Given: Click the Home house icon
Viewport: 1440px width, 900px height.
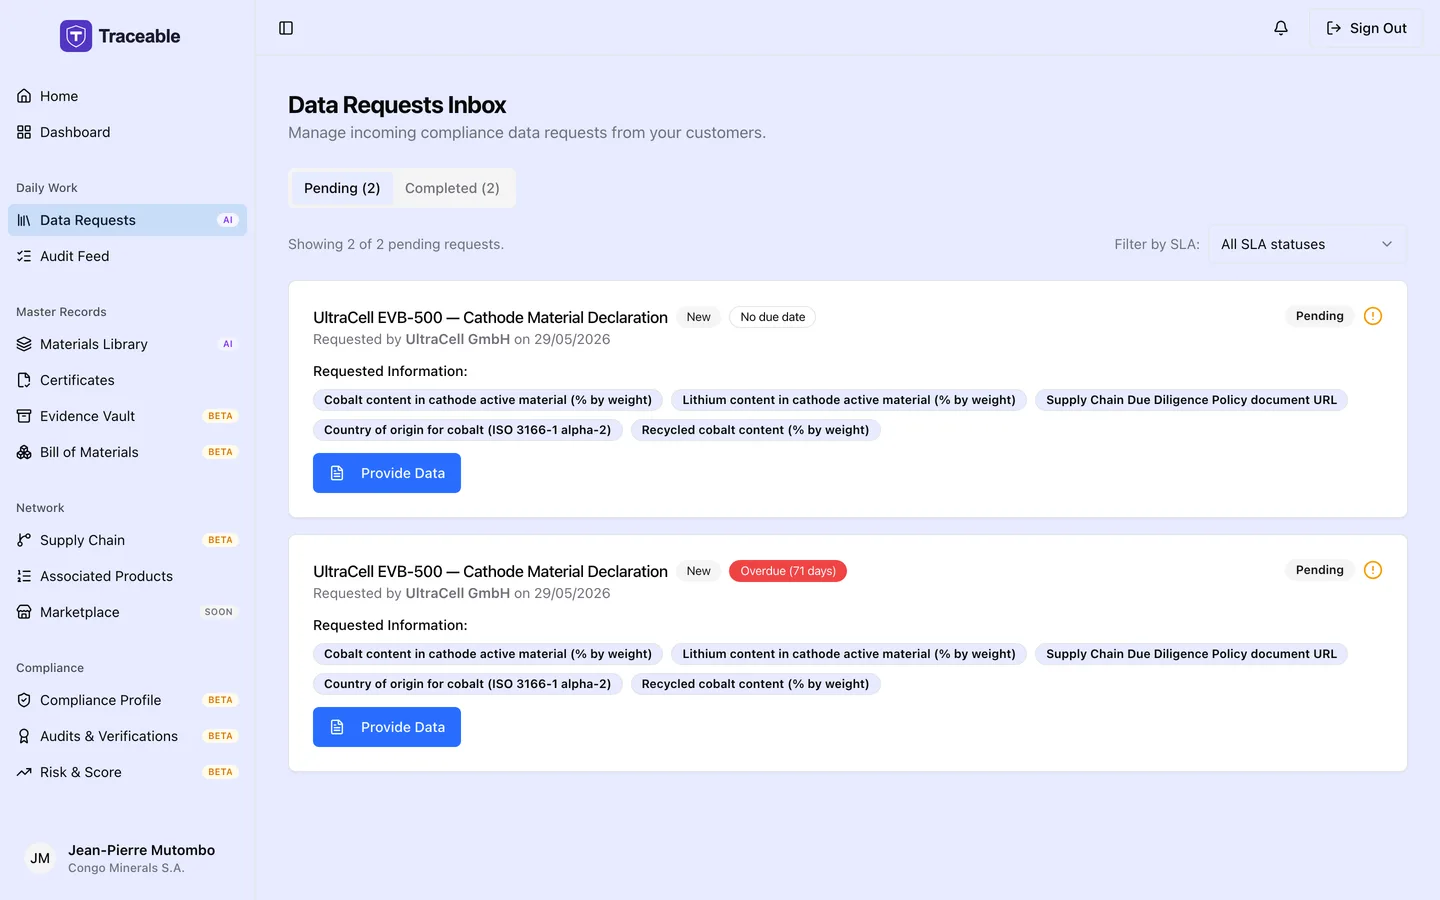Looking at the screenshot, I should click(24, 96).
